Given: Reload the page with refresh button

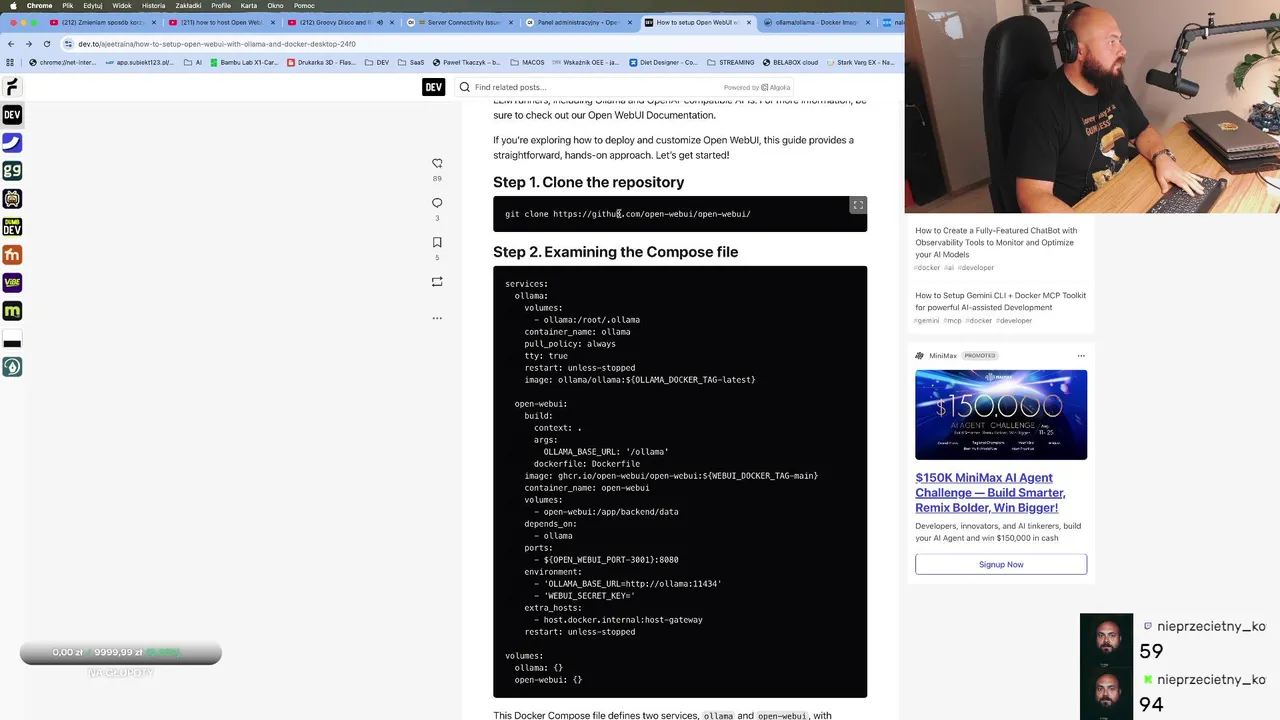Looking at the screenshot, I should [47, 44].
